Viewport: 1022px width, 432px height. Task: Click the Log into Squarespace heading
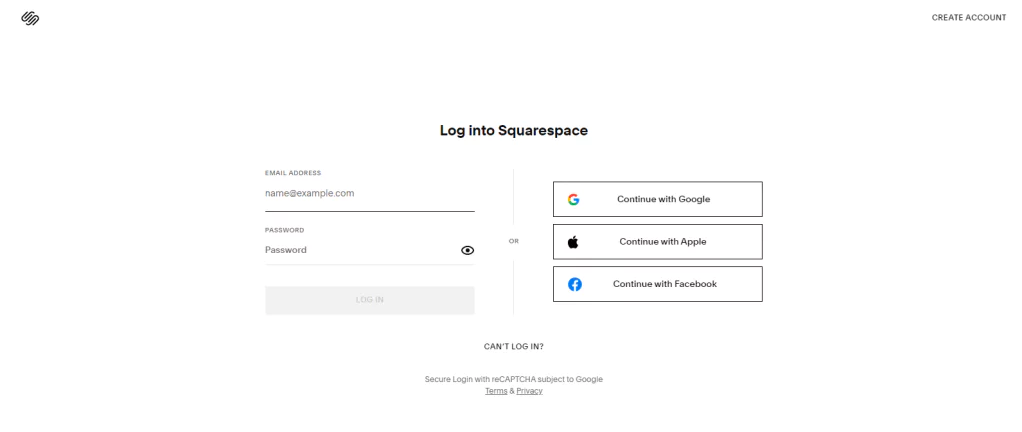(514, 130)
